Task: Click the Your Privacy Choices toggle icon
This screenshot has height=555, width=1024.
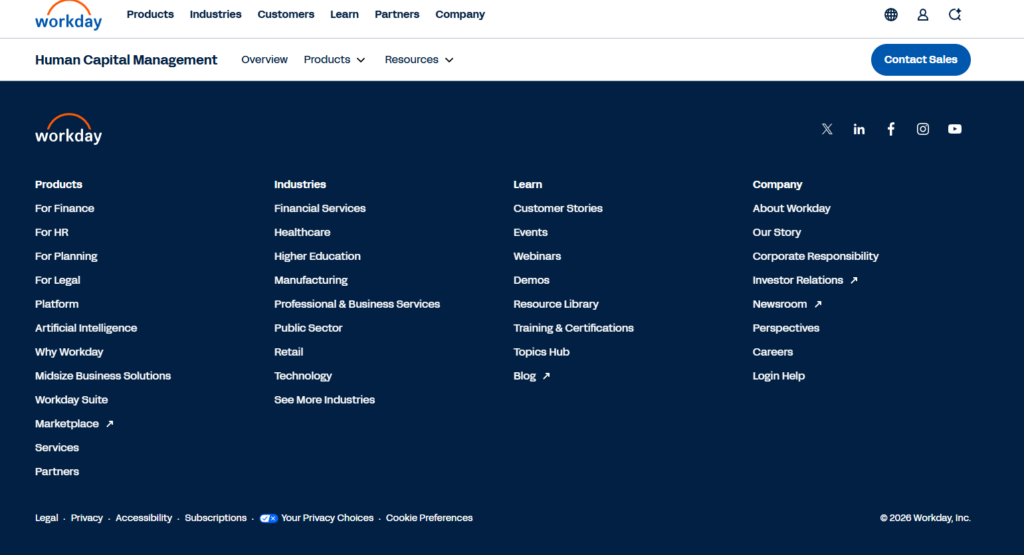Action: tap(268, 518)
